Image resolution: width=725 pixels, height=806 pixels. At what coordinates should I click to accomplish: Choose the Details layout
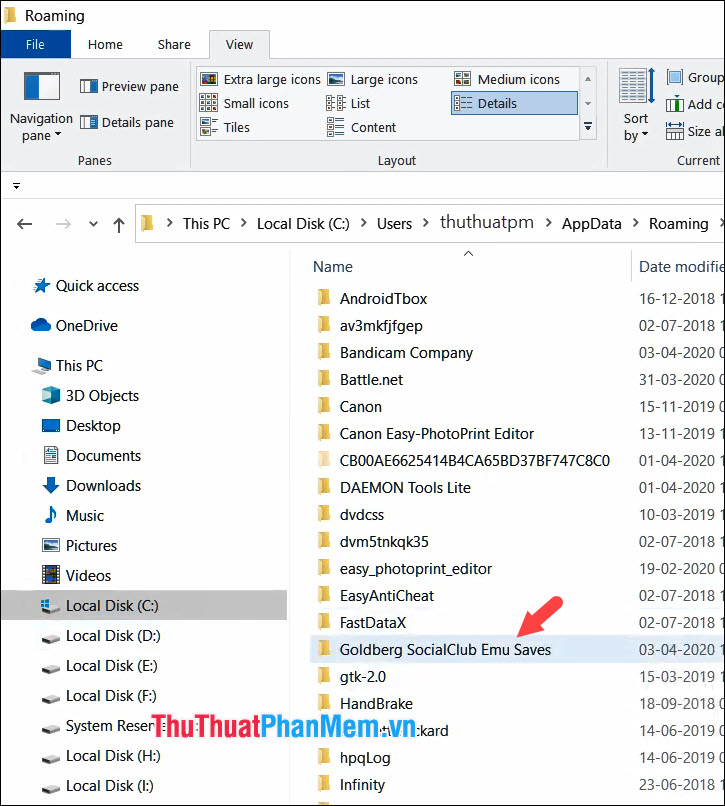coord(514,103)
